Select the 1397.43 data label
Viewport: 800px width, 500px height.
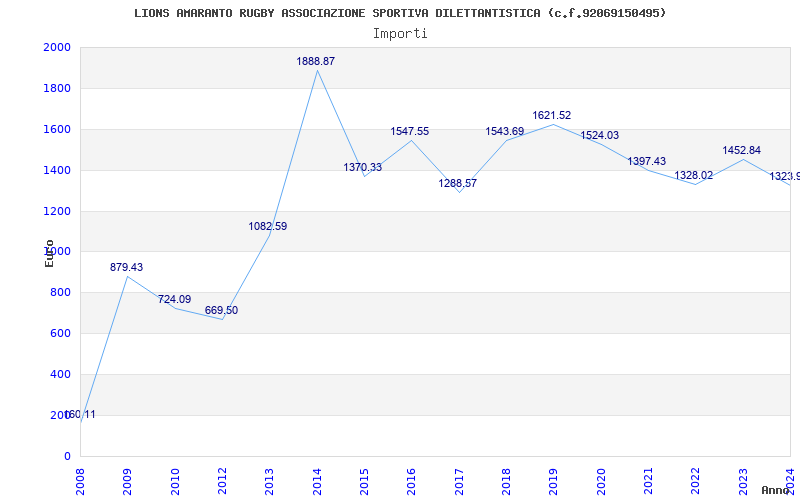646,162
